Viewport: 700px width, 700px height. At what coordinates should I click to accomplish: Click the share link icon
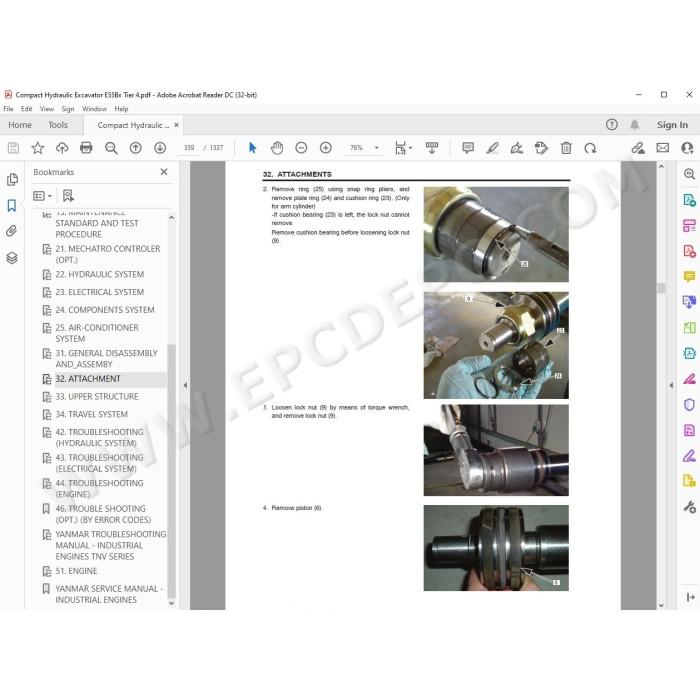(x=638, y=148)
